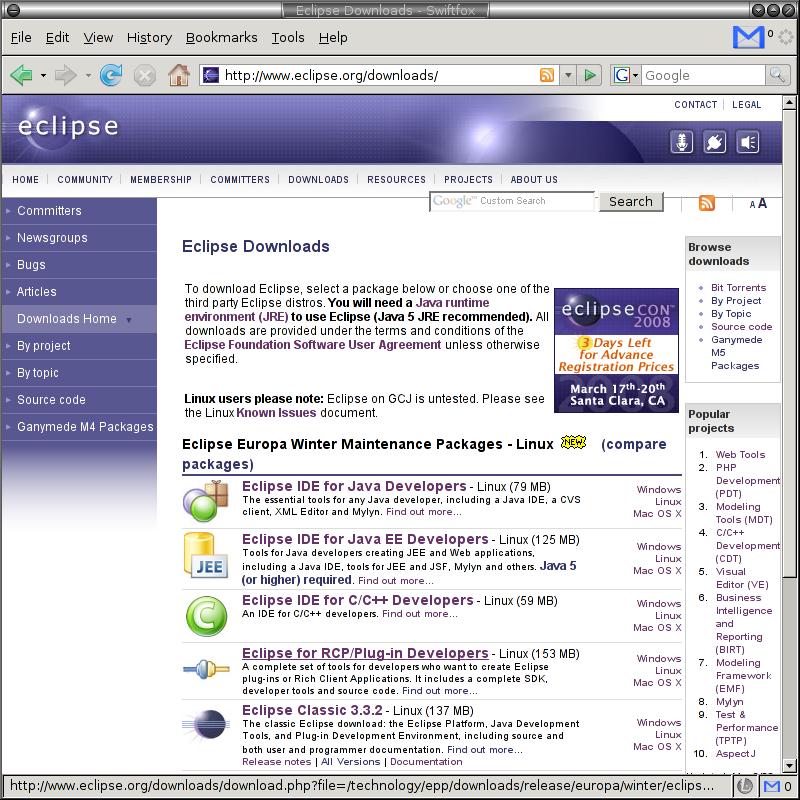This screenshot has width=800, height=800.
Task: Click the magnifying glass search icon
Action: pos(777,76)
